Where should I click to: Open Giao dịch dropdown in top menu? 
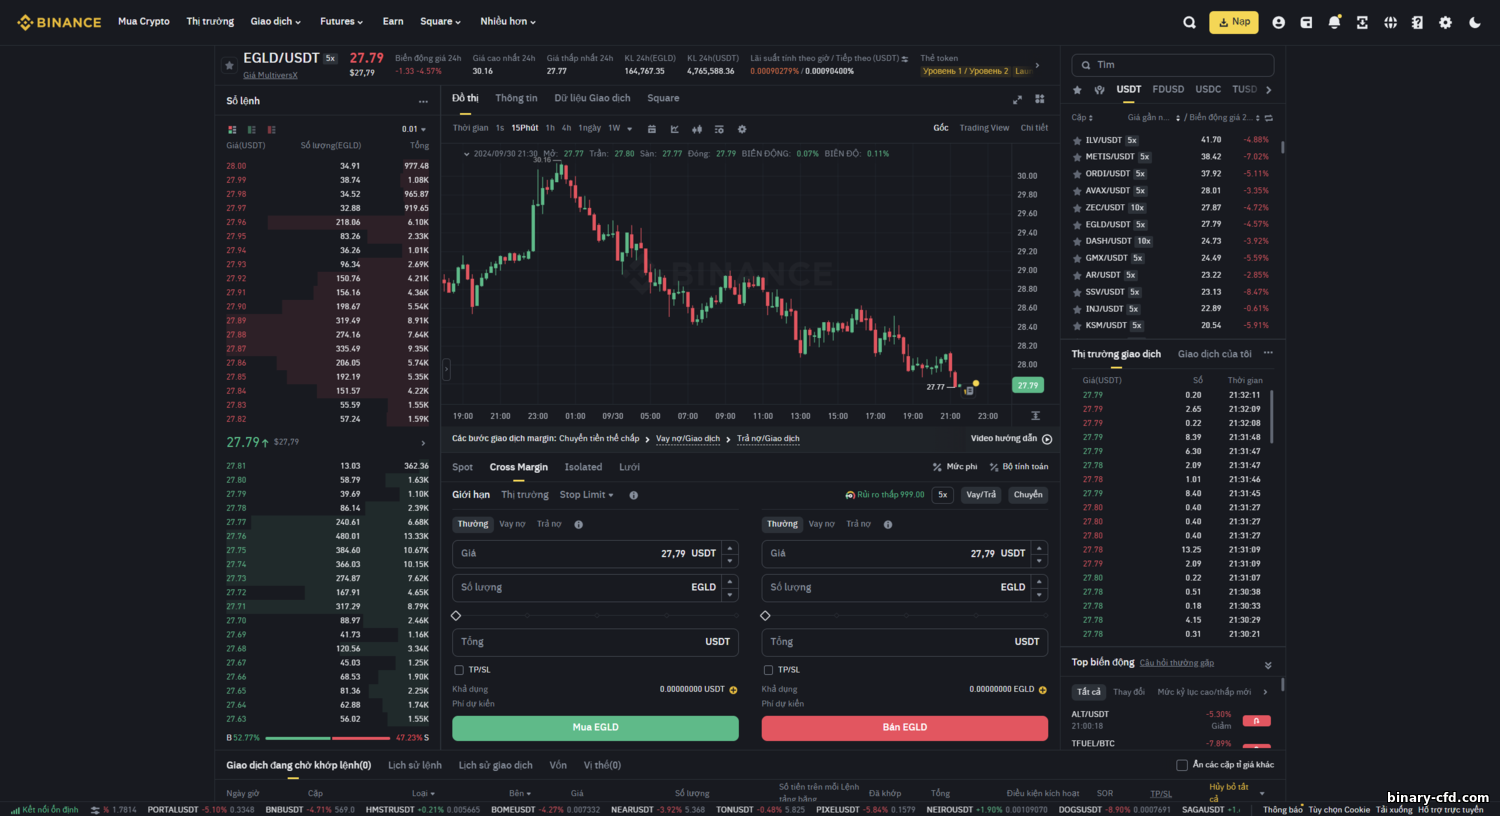click(275, 21)
